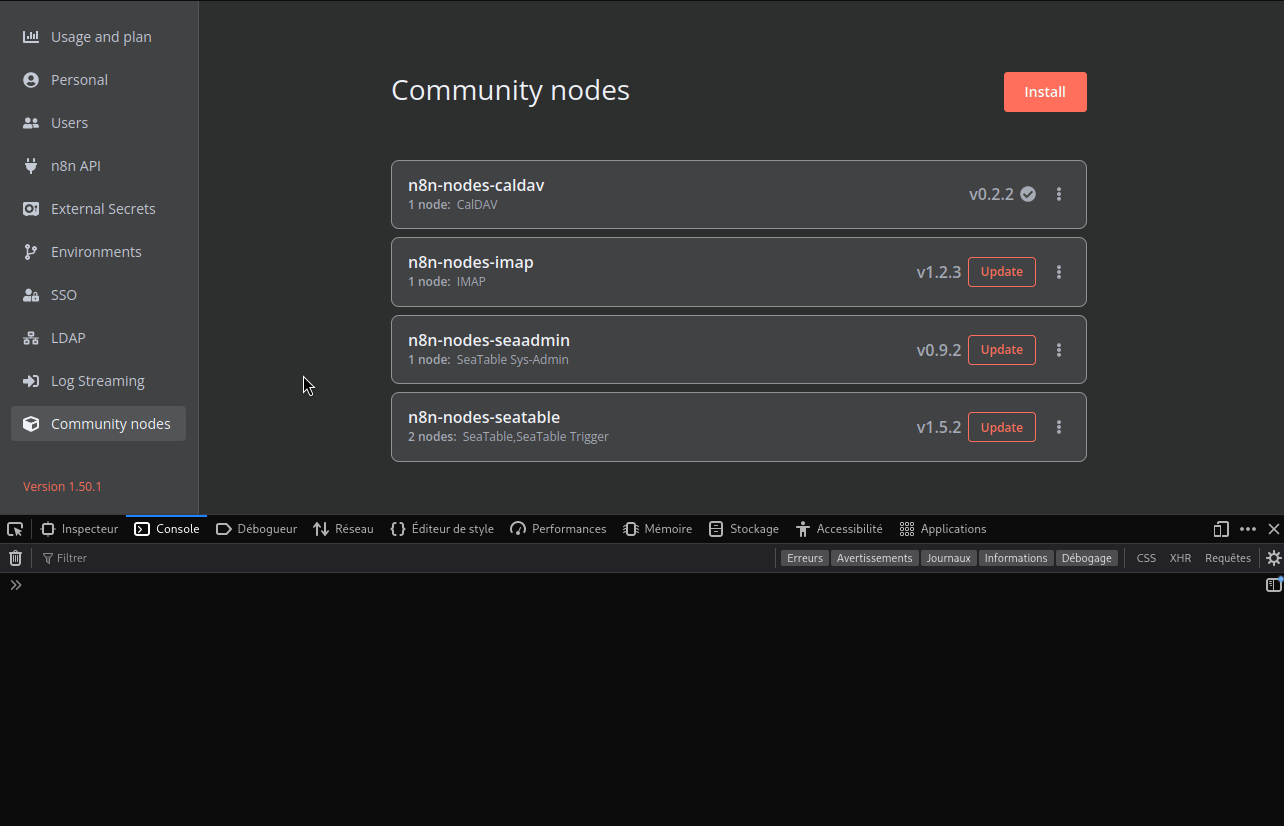
Task: Open options menu for n8n-nodes-seaadmin
Action: (1059, 350)
